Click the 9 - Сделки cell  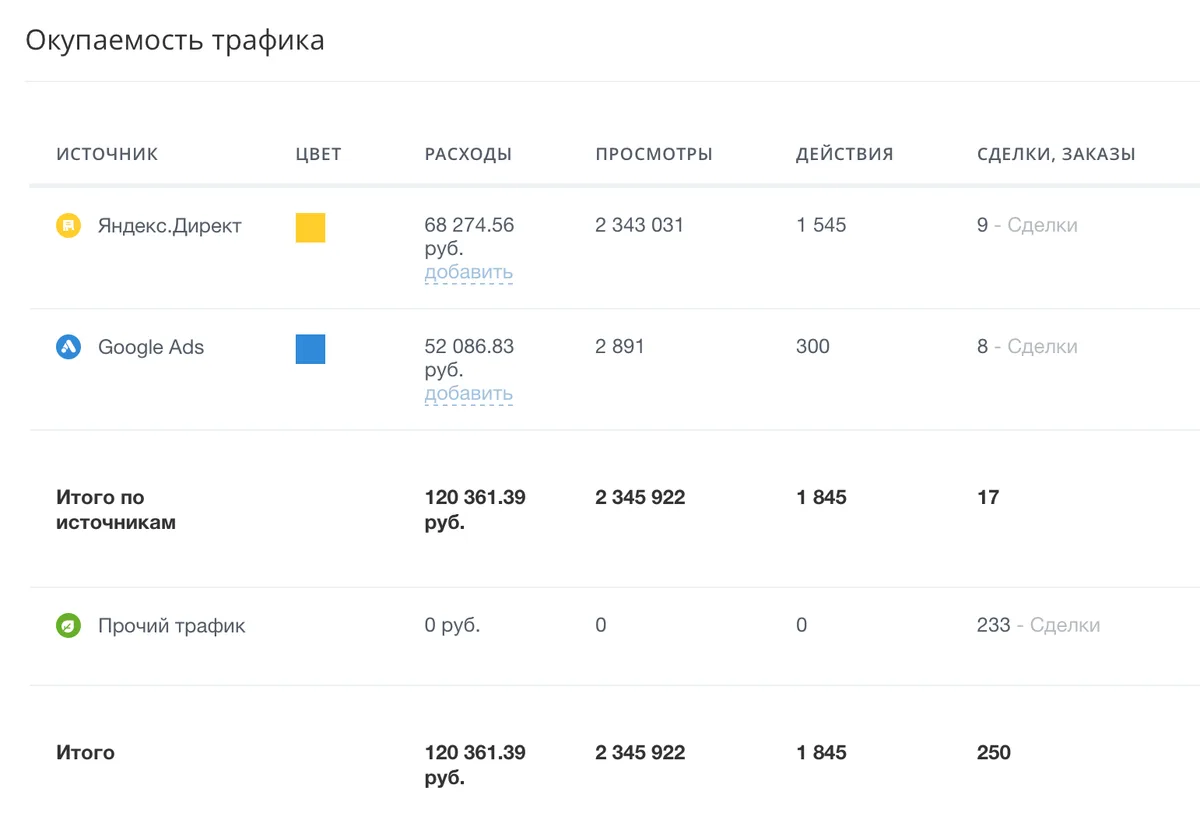point(1027,226)
